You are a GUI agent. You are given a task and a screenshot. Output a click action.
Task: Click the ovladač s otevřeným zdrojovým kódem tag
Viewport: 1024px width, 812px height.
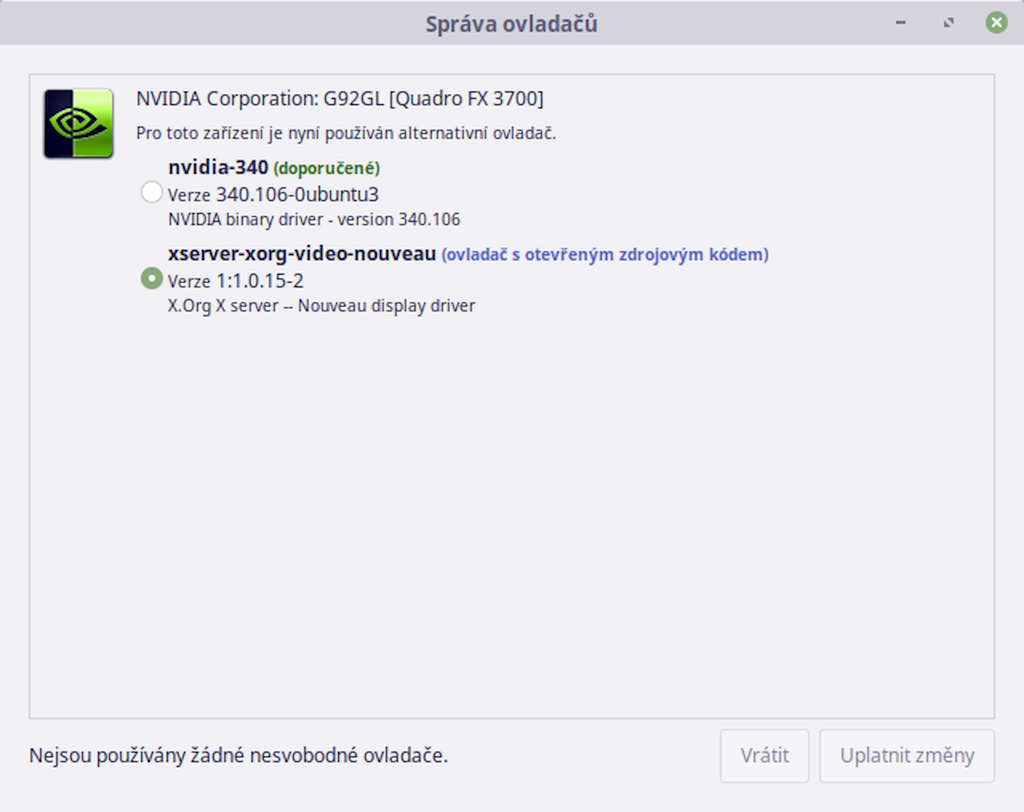[605, 255]
